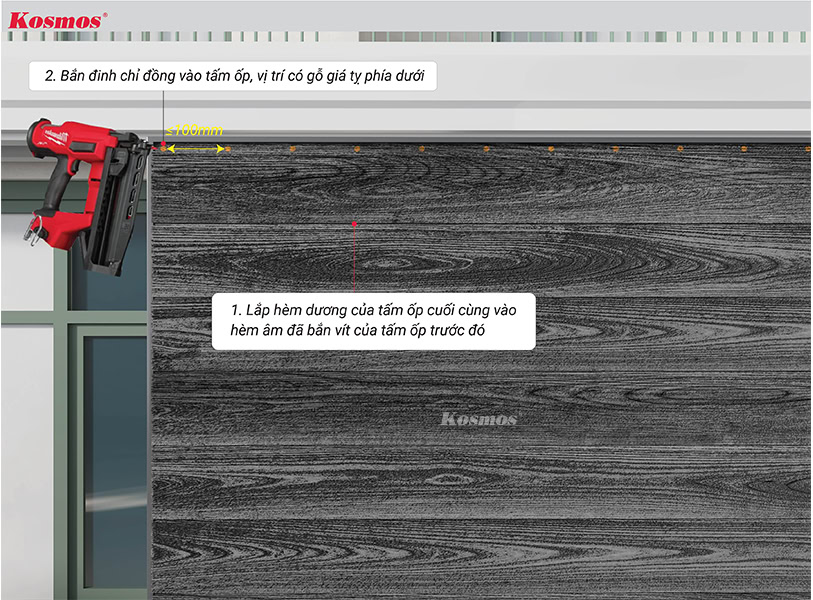Click the gray Kosmos watermark on the panels
The width and height of the screenshot is (813, 600).
pos(478,419)
